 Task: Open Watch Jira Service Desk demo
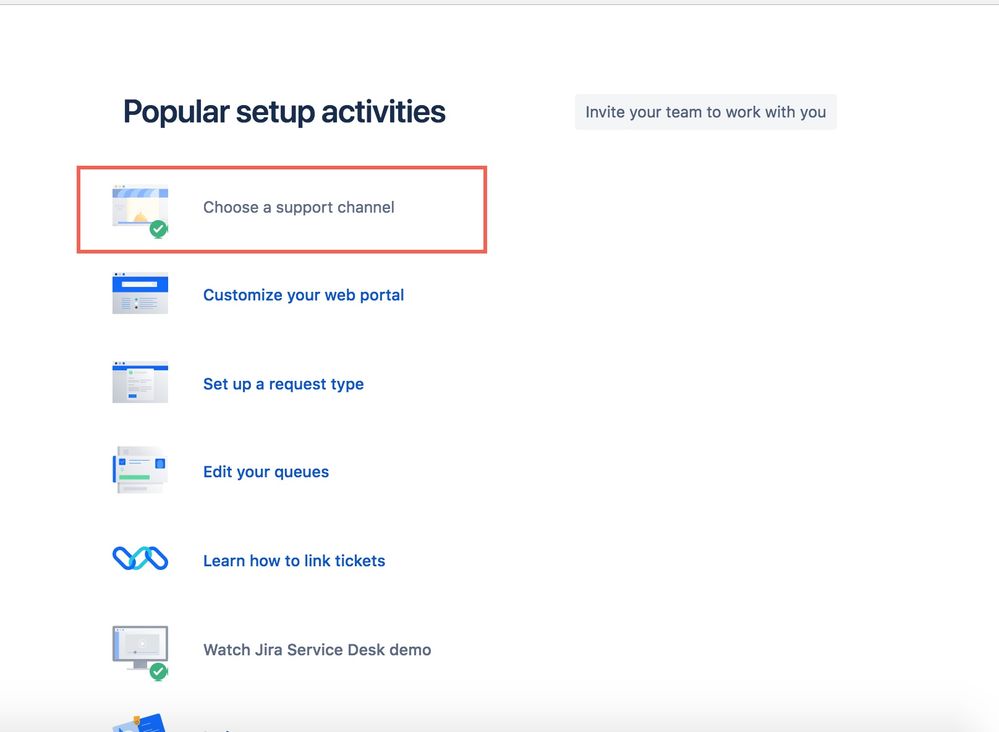(317, 650)
